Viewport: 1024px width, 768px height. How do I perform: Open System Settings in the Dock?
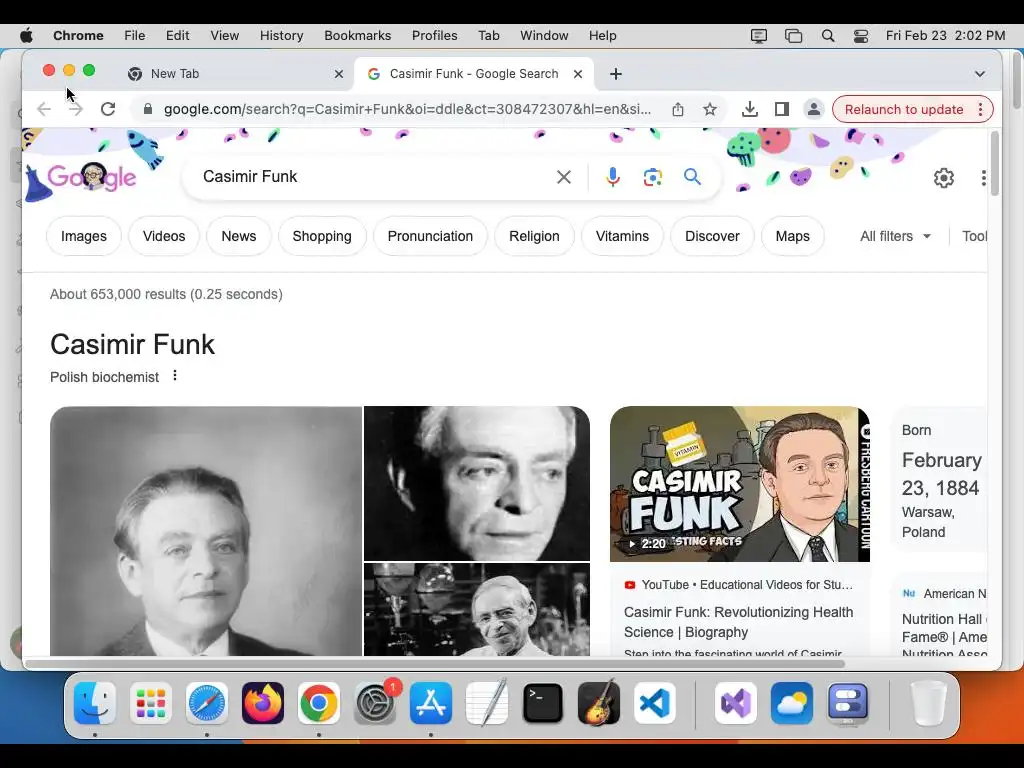click(x=375, y=703)
